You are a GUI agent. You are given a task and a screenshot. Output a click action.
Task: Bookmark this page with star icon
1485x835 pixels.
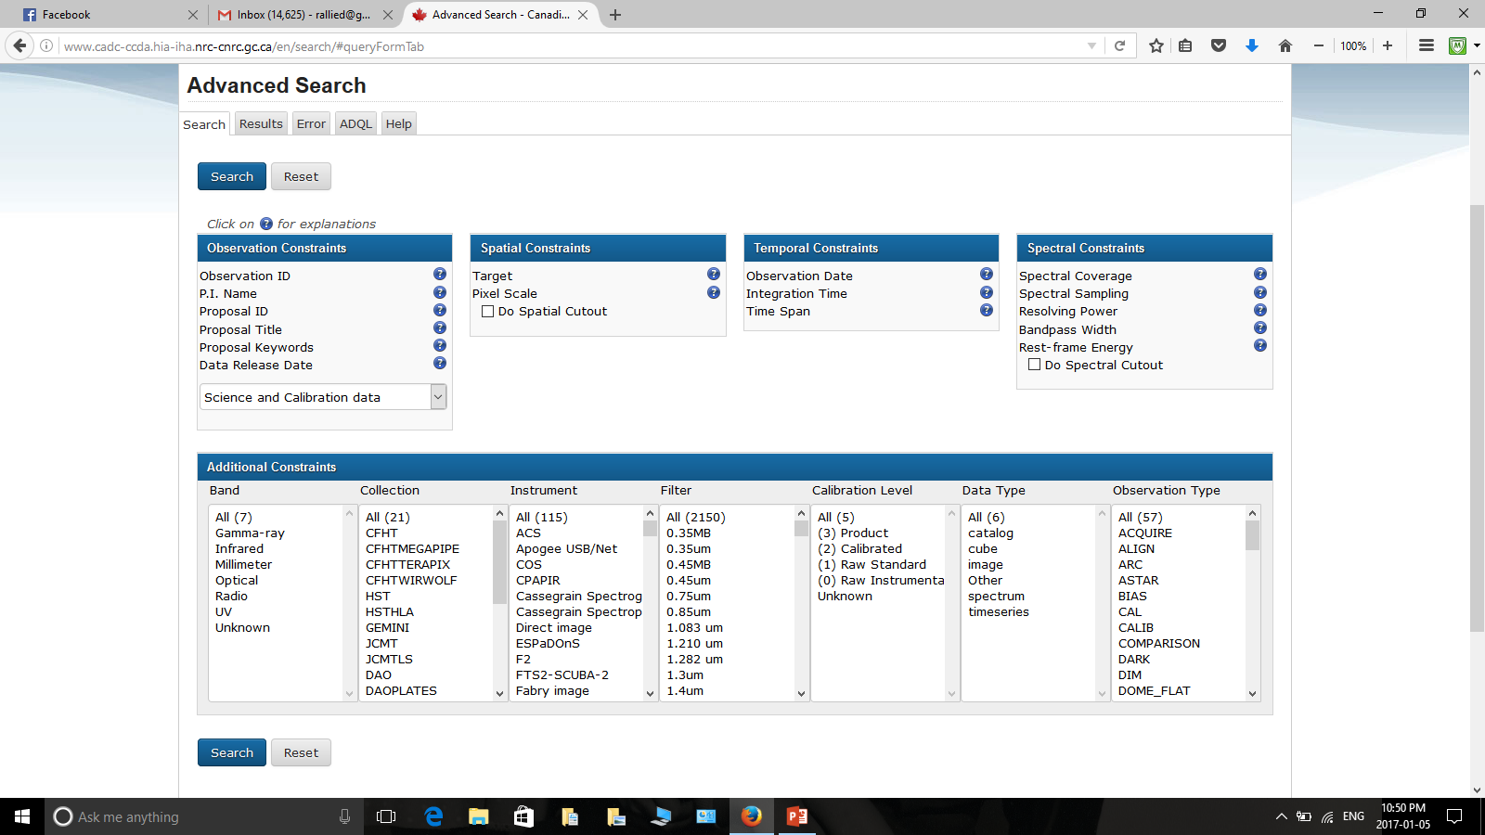pos(1156,46)
